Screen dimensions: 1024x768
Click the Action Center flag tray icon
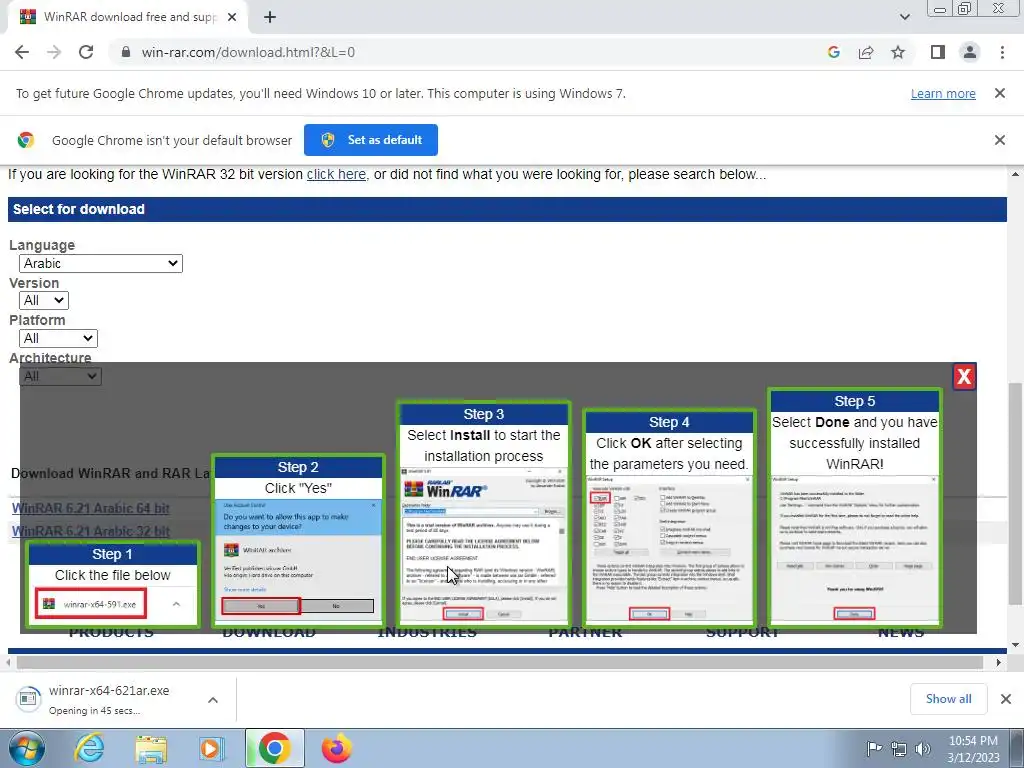[x=874, y=748]
